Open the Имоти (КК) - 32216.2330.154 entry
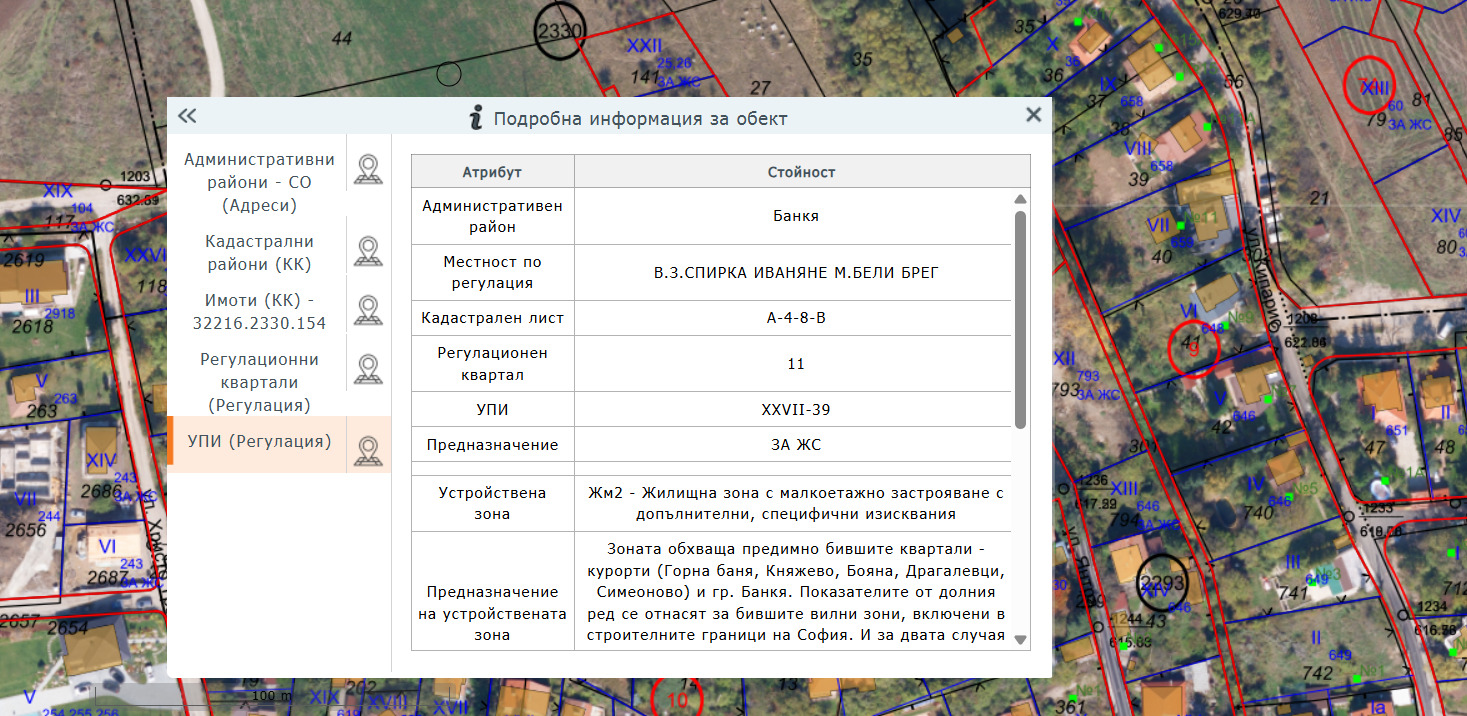 coord(258,309)
